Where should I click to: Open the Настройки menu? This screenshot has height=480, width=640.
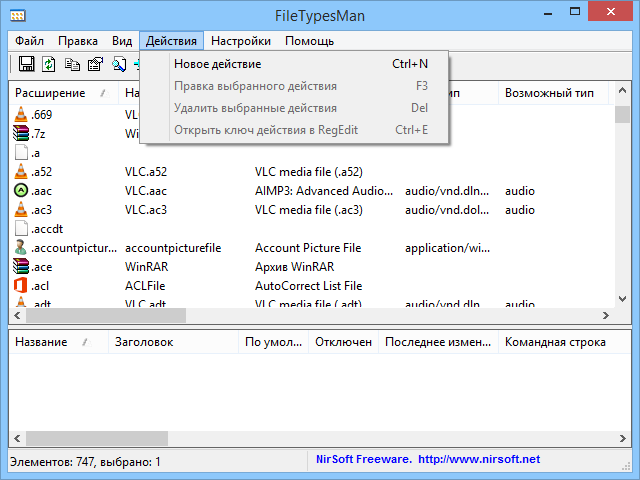[x=241, y=41]
